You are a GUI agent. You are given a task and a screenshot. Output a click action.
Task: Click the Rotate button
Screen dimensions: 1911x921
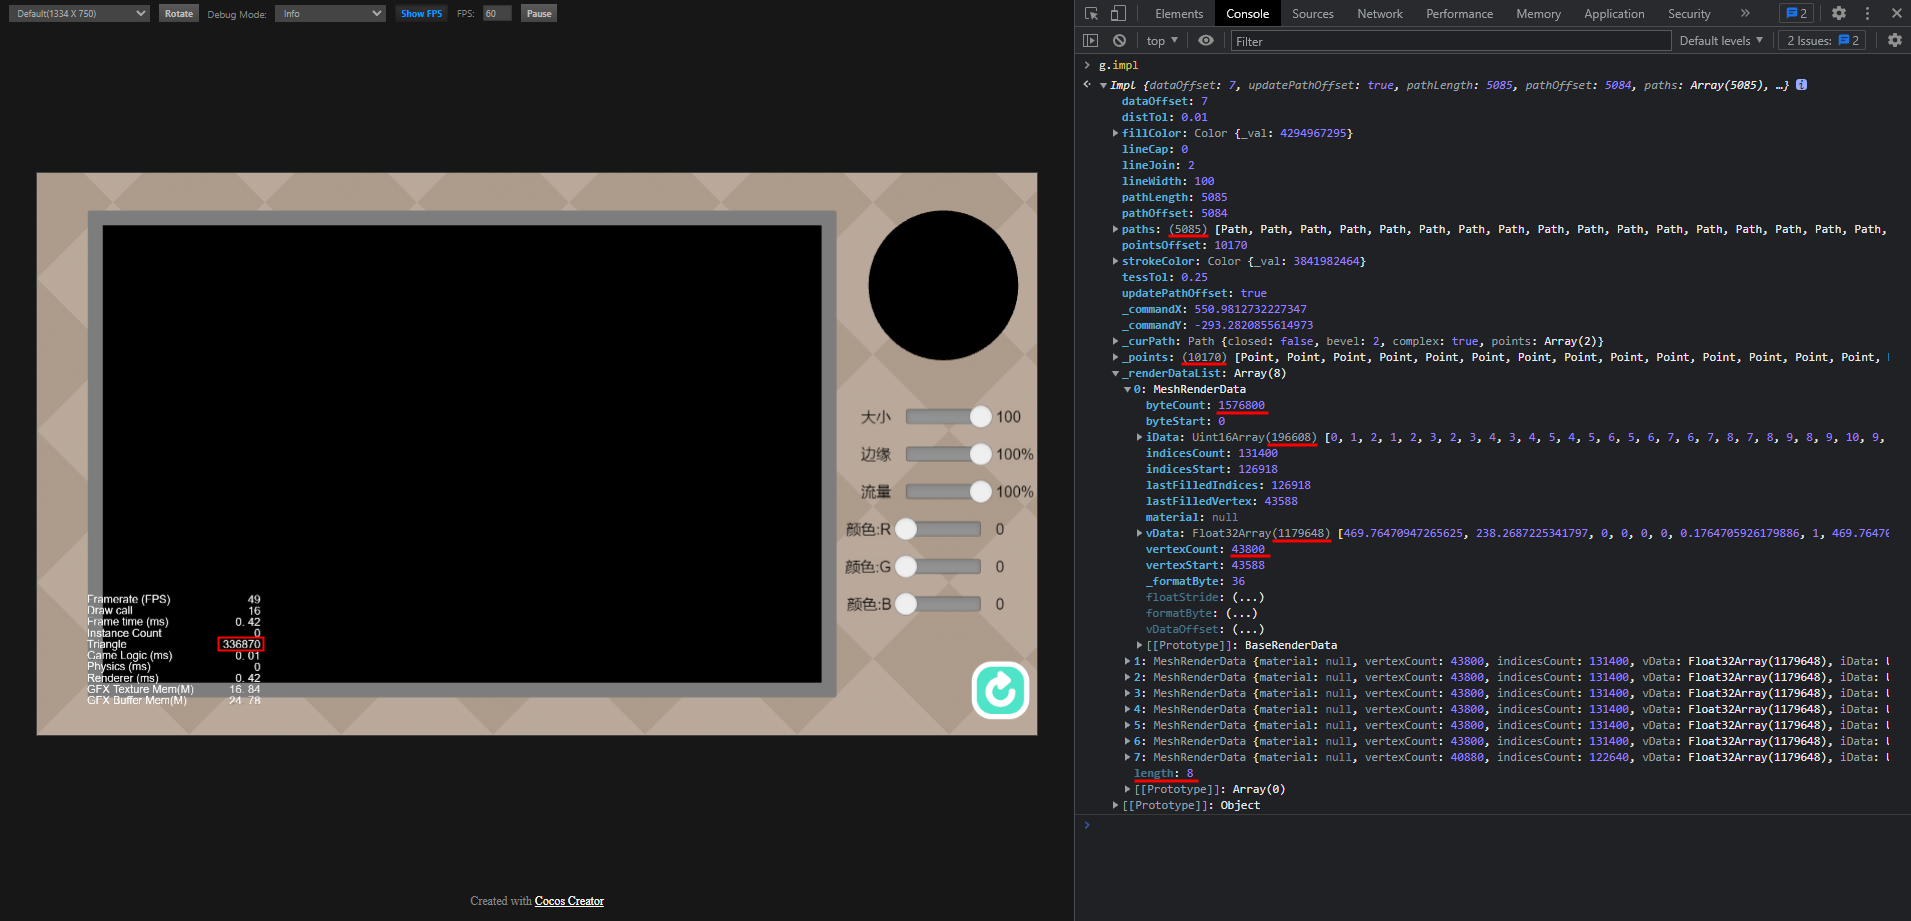(x=179, y=13)
